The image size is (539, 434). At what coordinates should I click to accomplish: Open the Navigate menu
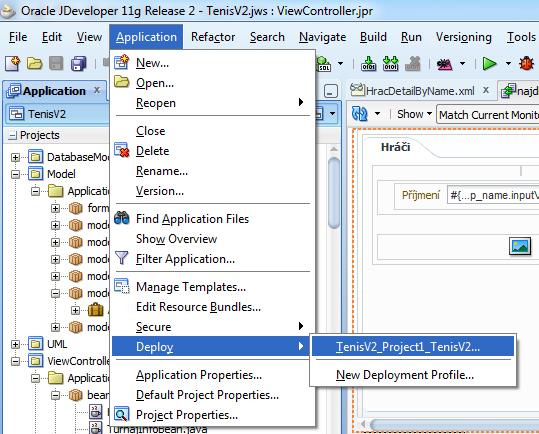click(322, 37)
